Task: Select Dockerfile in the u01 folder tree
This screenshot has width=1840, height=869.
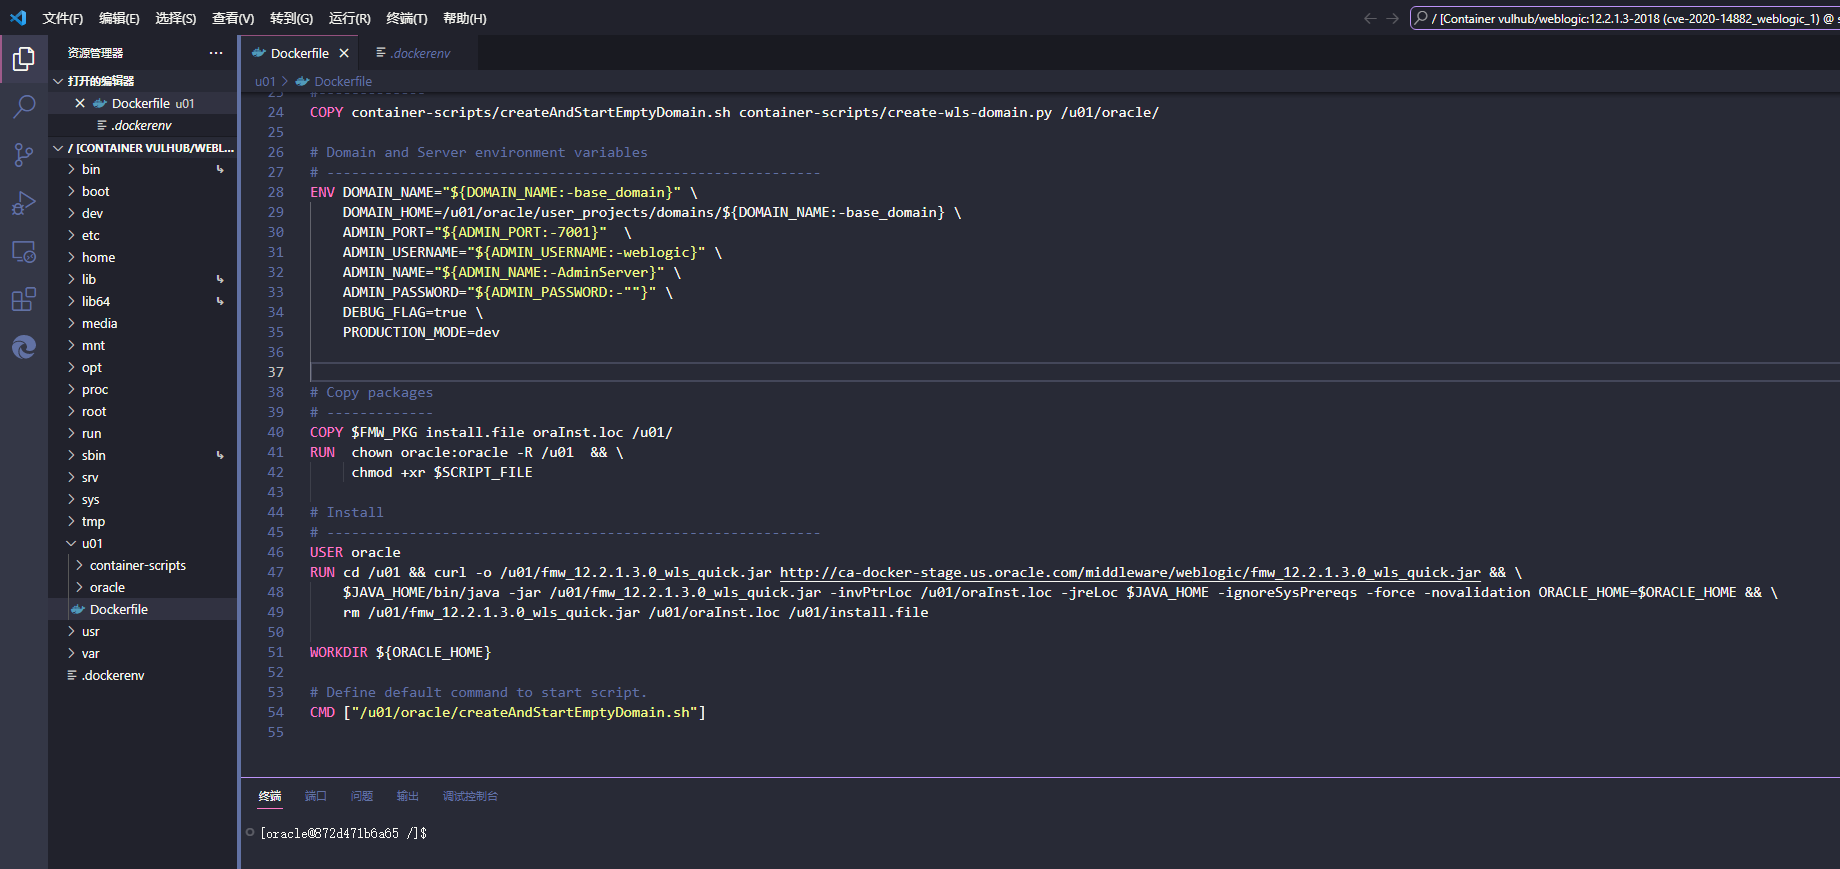Action: coord(142,609)
